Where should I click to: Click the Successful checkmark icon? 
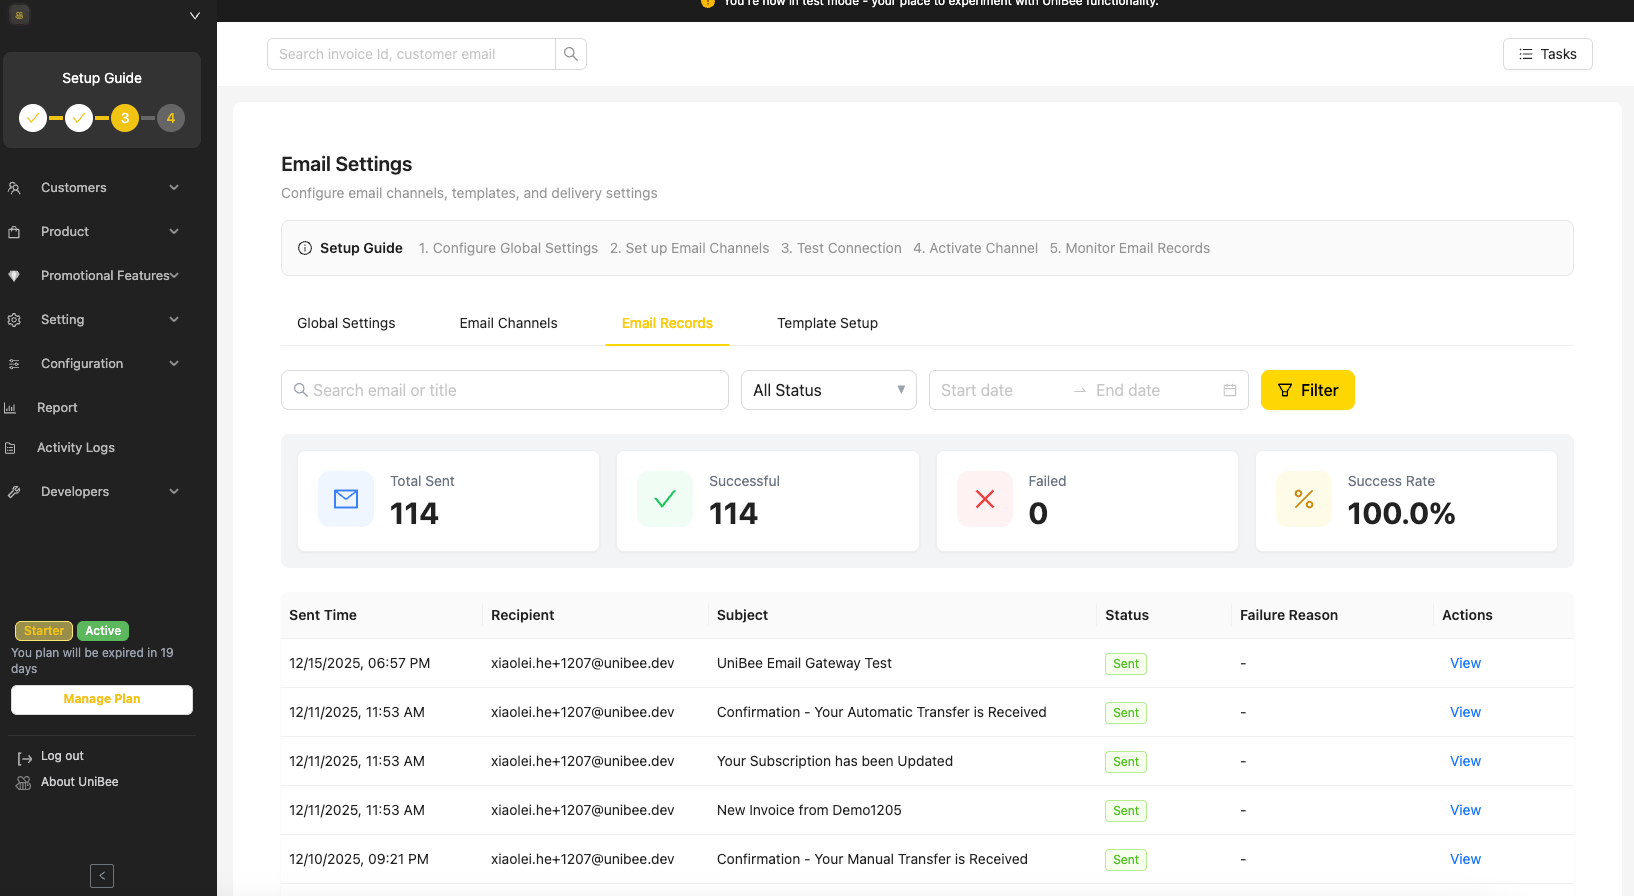(665, 499)
